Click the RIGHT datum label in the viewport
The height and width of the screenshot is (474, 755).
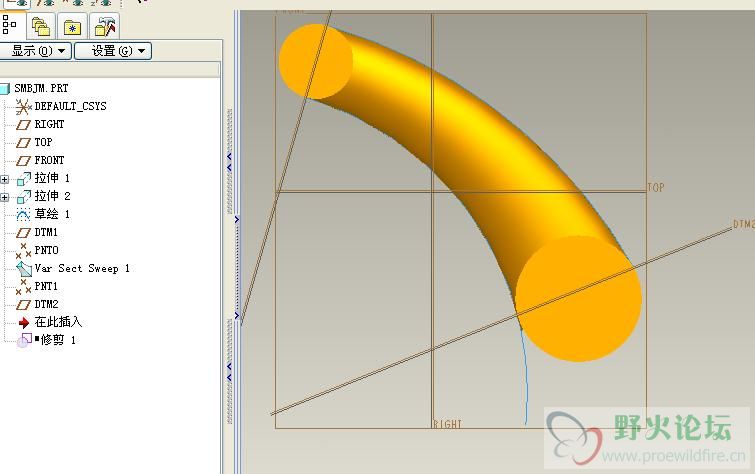447,424
